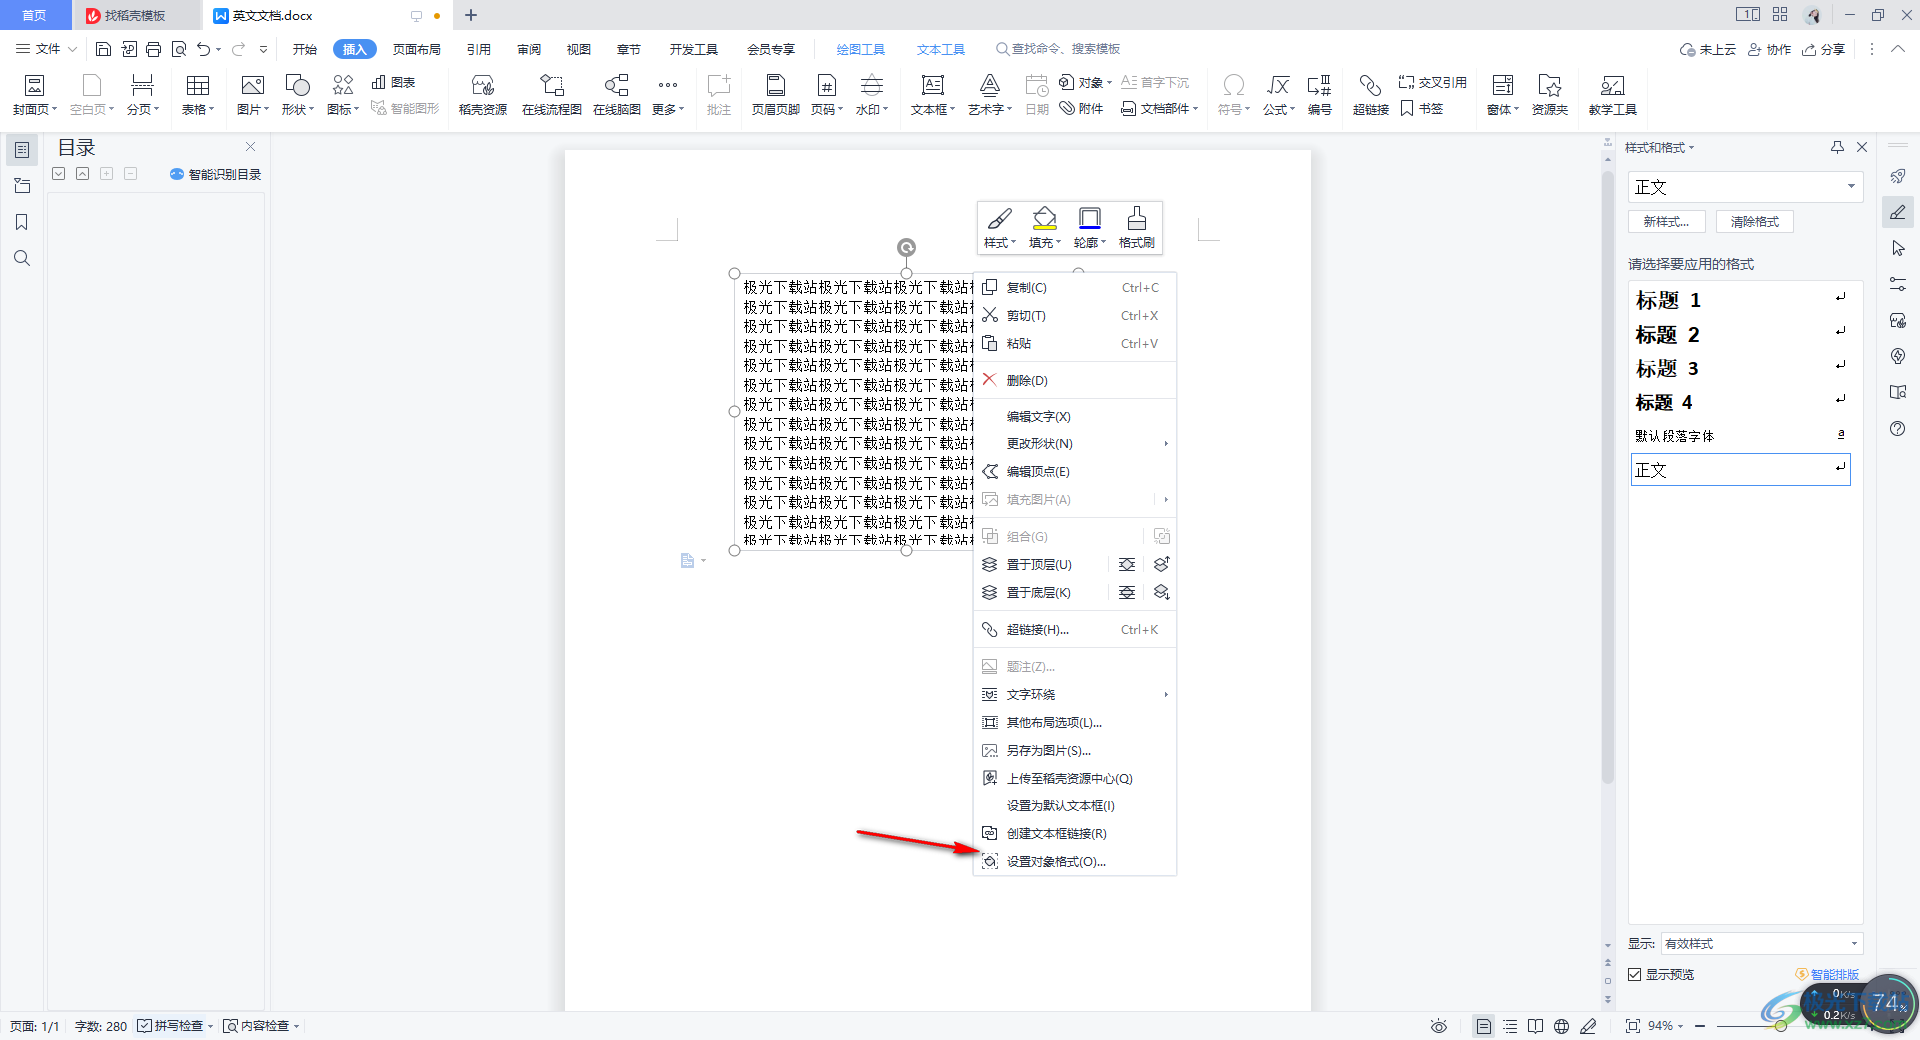The image size is (1920, 1040).
Task: Toggle the show preview (显示预览) checkbox
Action: coord(1635,974)
